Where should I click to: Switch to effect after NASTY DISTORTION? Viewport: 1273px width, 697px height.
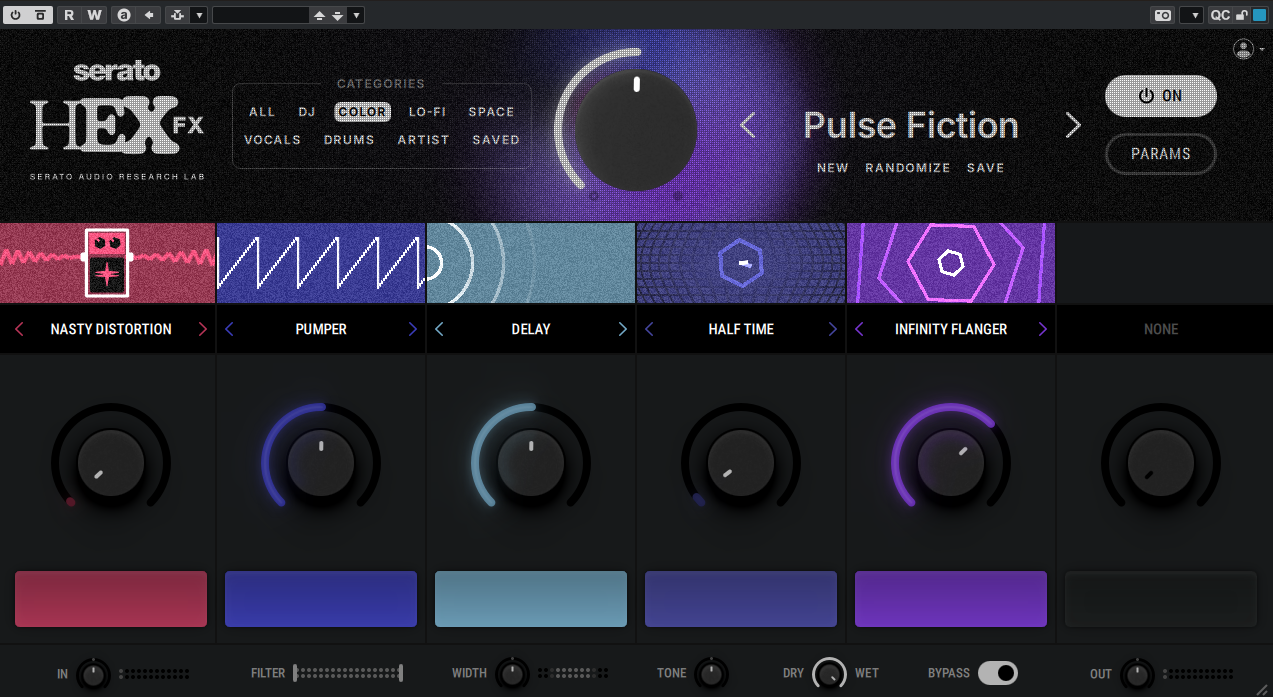click(x=203, y=329)
